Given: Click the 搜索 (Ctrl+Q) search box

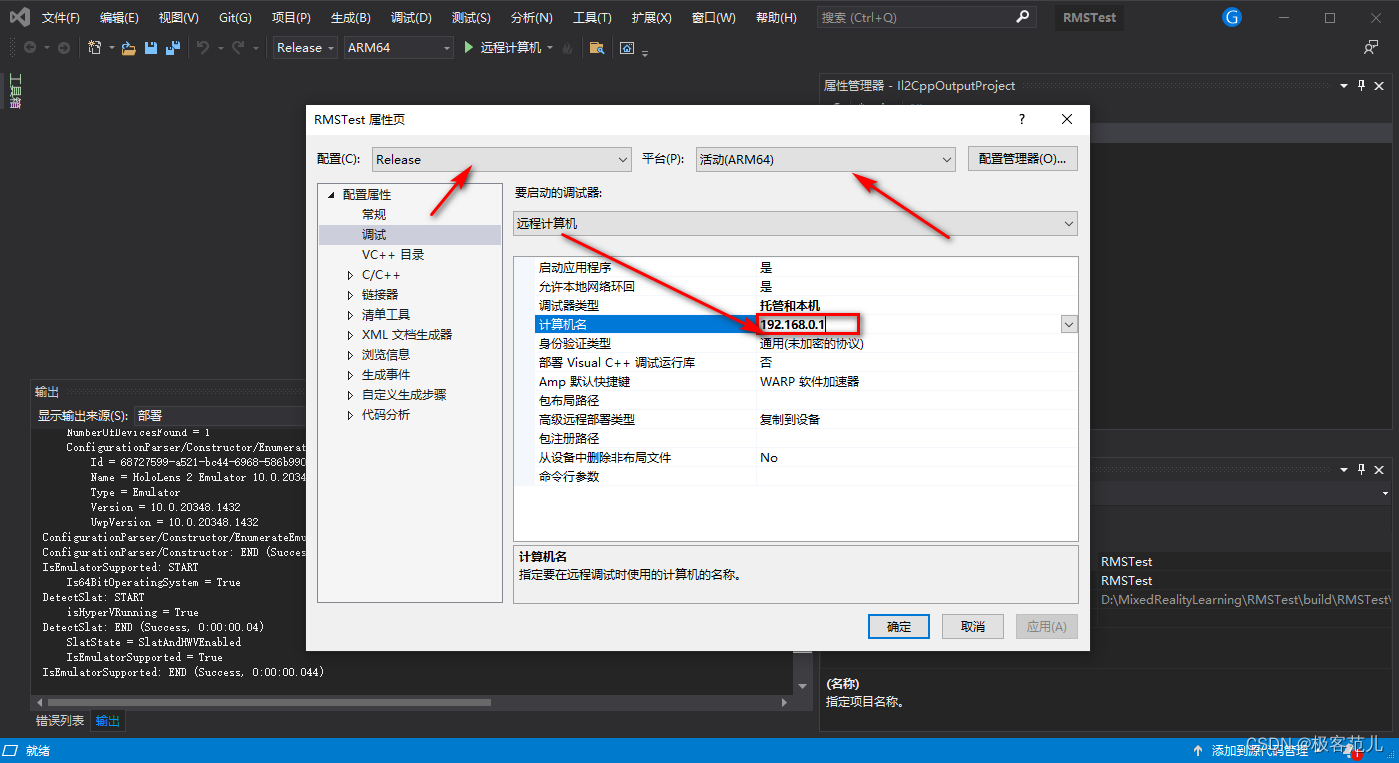Looking at the screenshot, I should [925, 17].
